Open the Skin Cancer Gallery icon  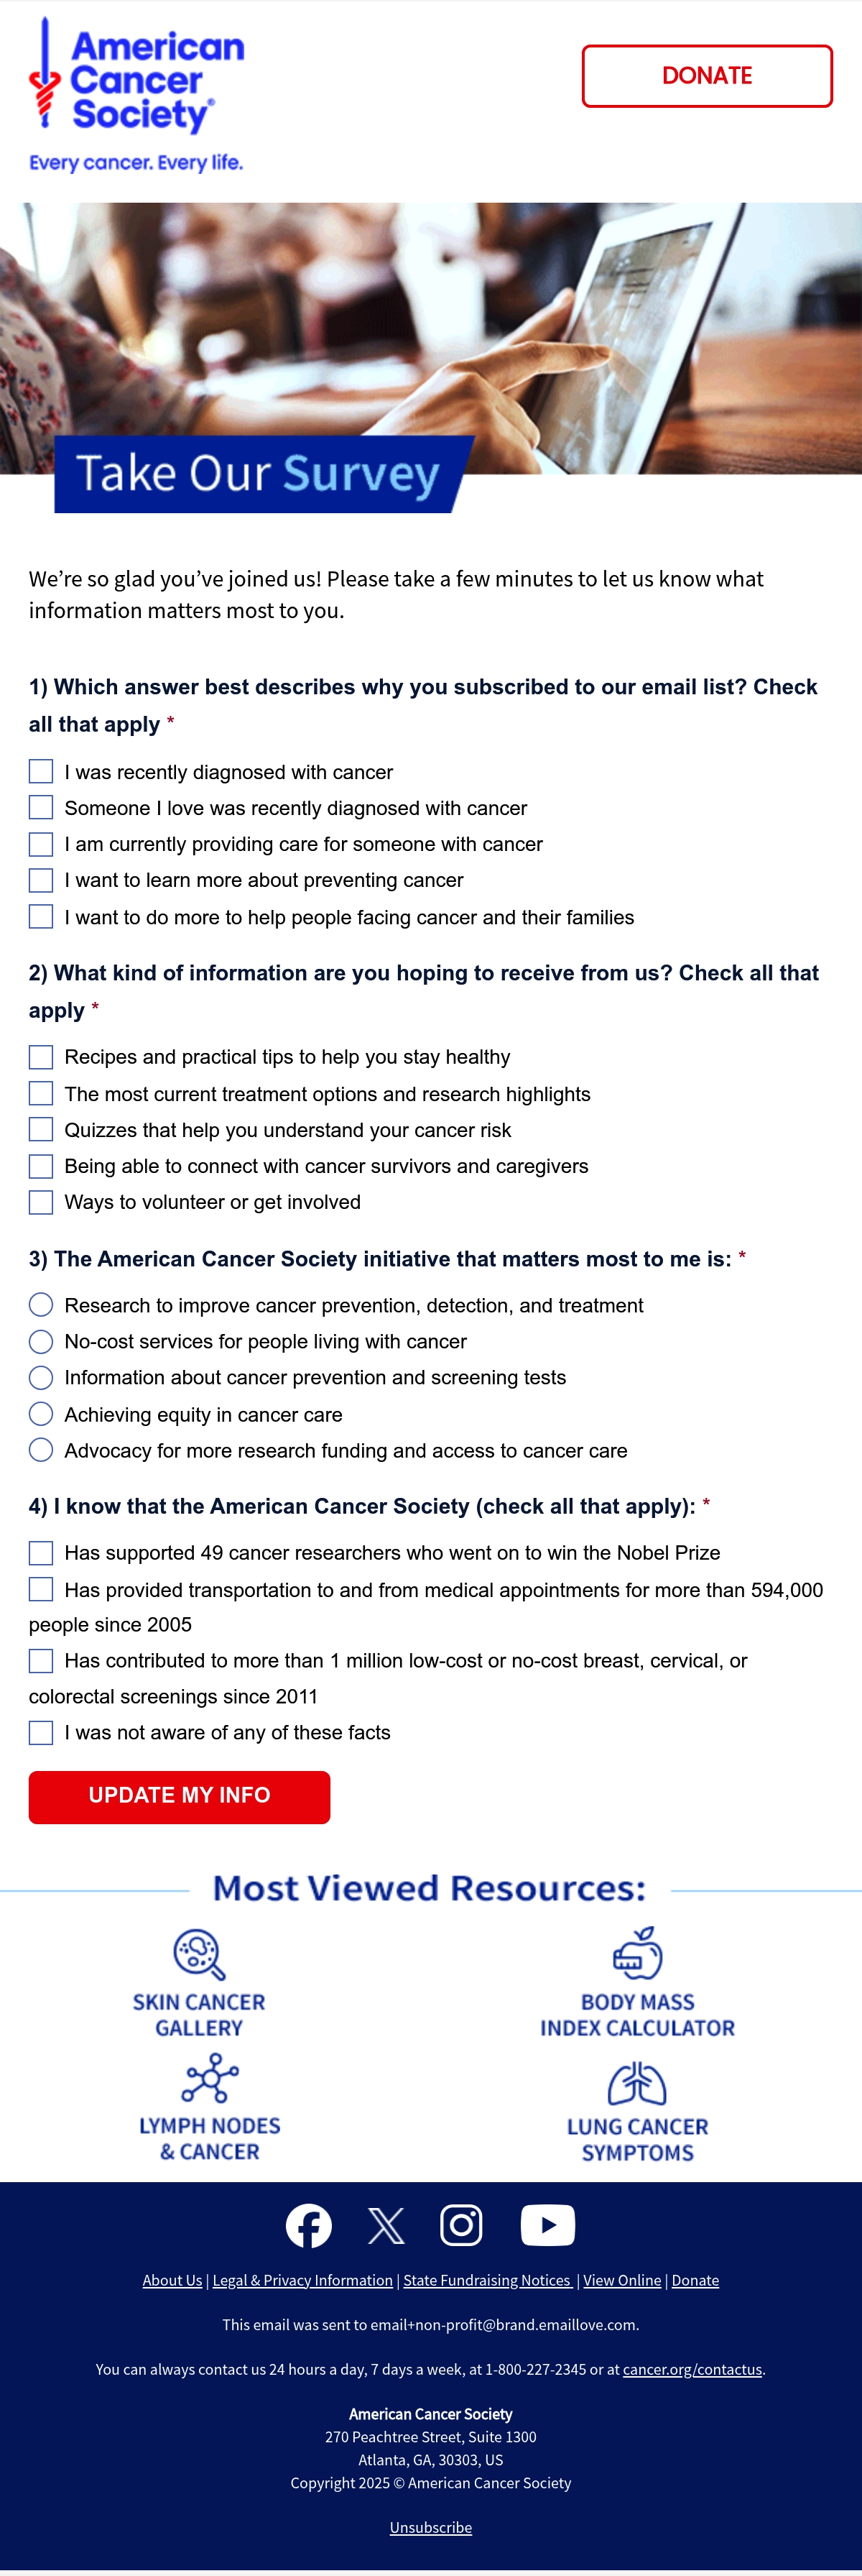click(199, 1954)
